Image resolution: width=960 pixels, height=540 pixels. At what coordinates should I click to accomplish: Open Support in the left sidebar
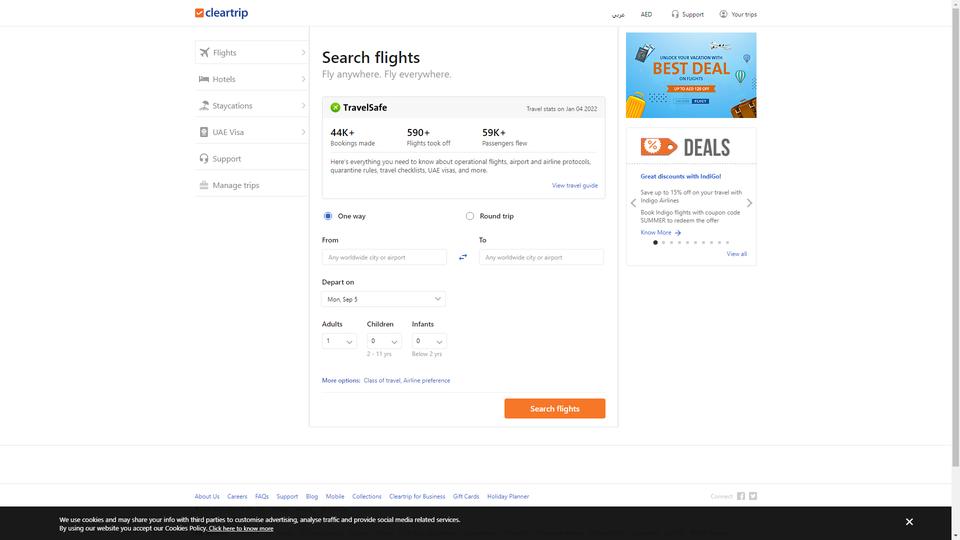[x=251, y=159]
